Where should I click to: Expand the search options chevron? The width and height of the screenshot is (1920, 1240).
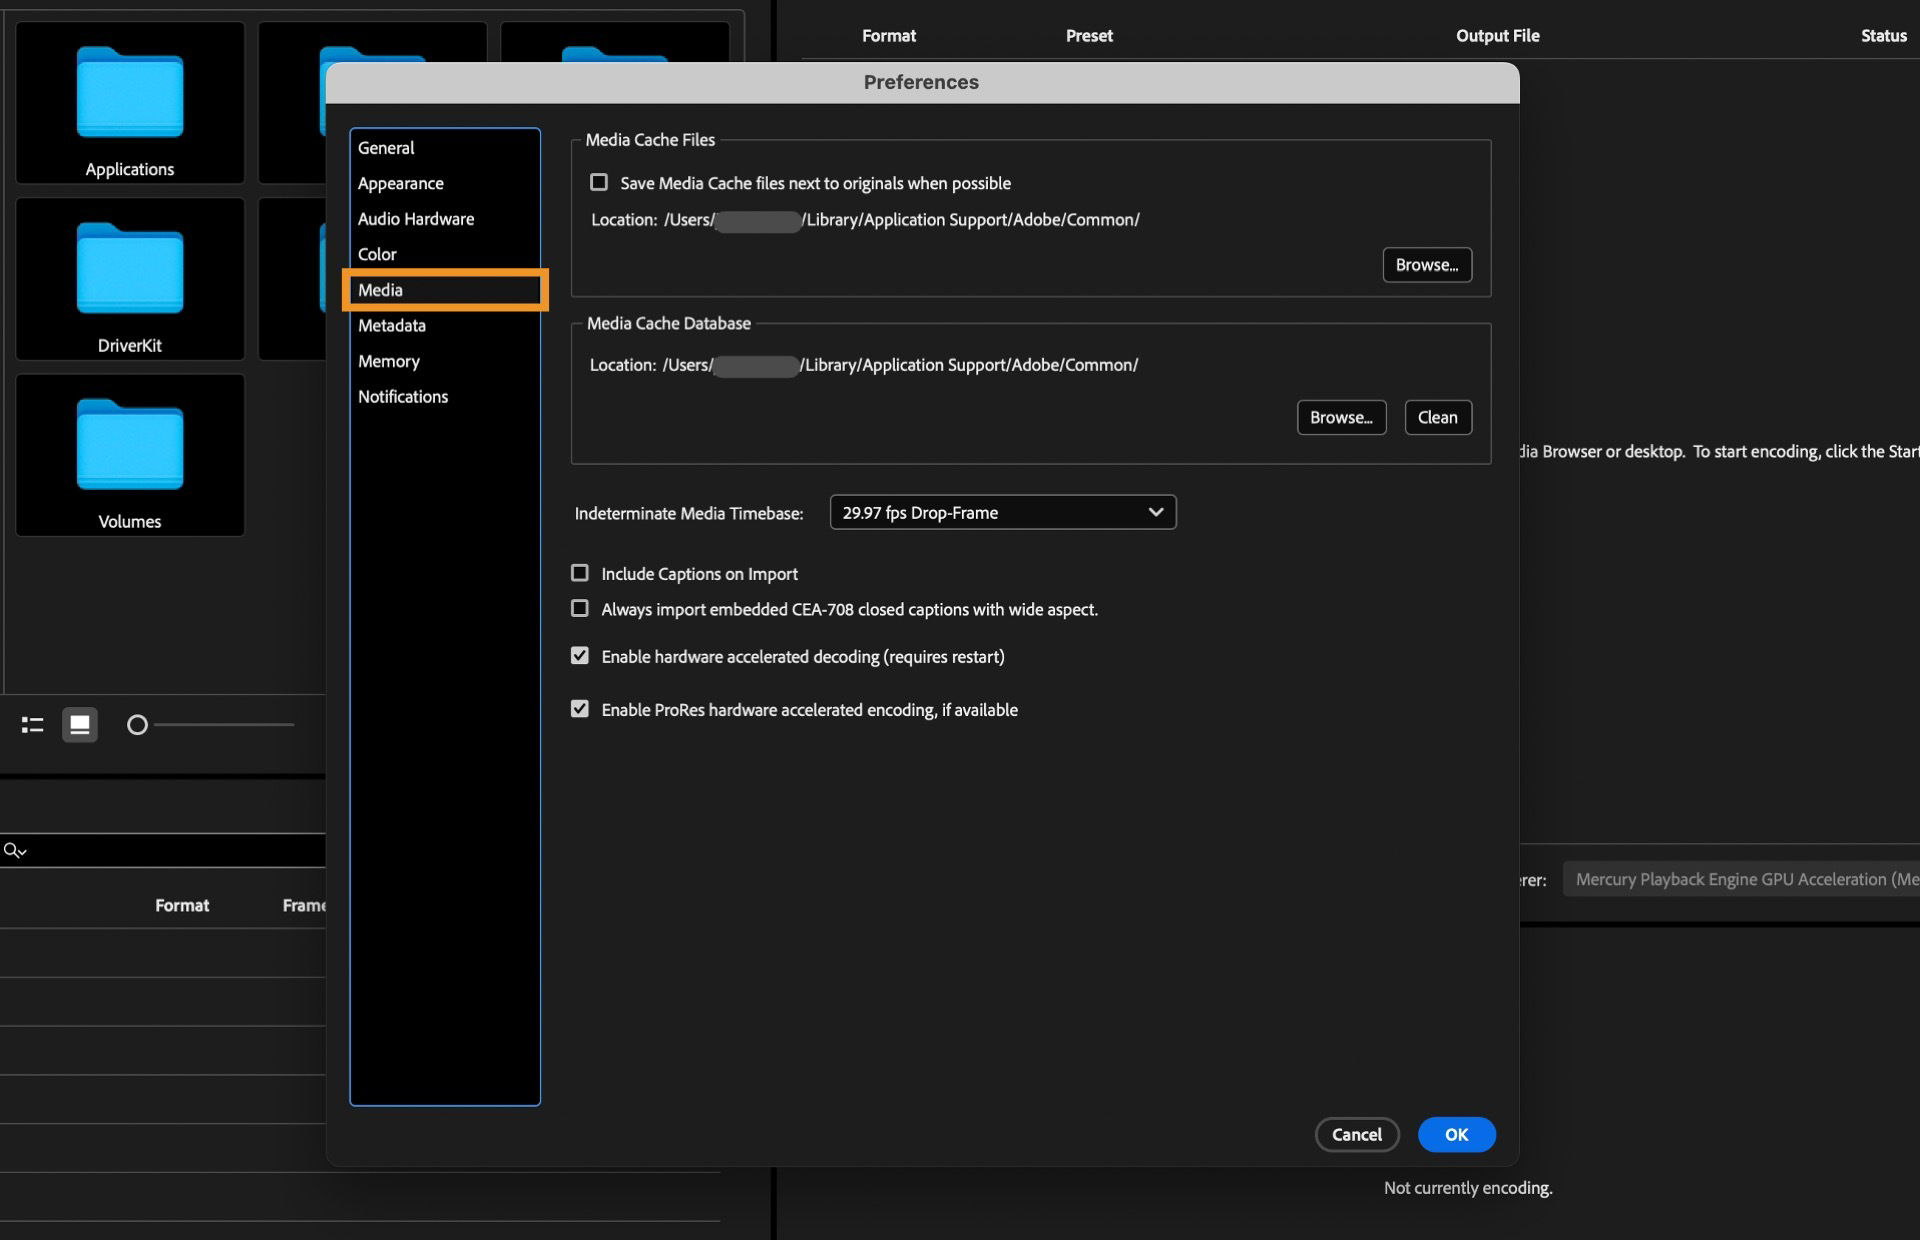22,852
